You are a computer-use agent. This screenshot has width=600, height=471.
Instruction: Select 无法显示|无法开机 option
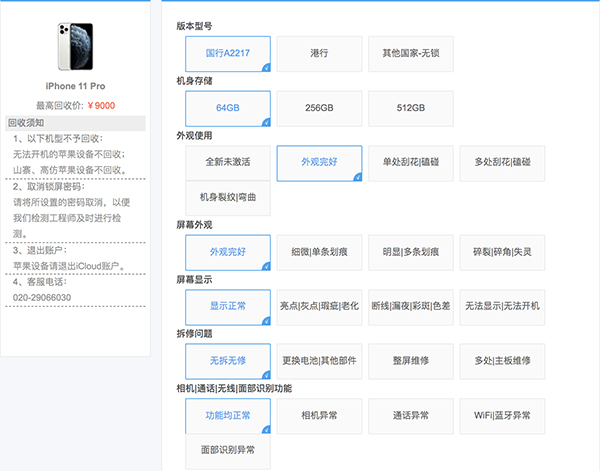[502, 307]
